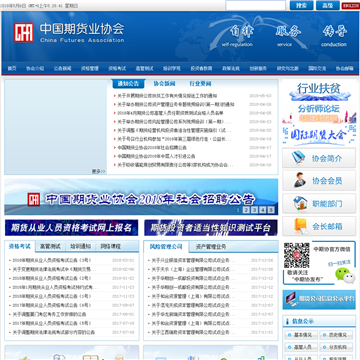Open 国际交流 in the navigation bar
The width and height of the screenshot is (360, 360).
tap(317, 68)
